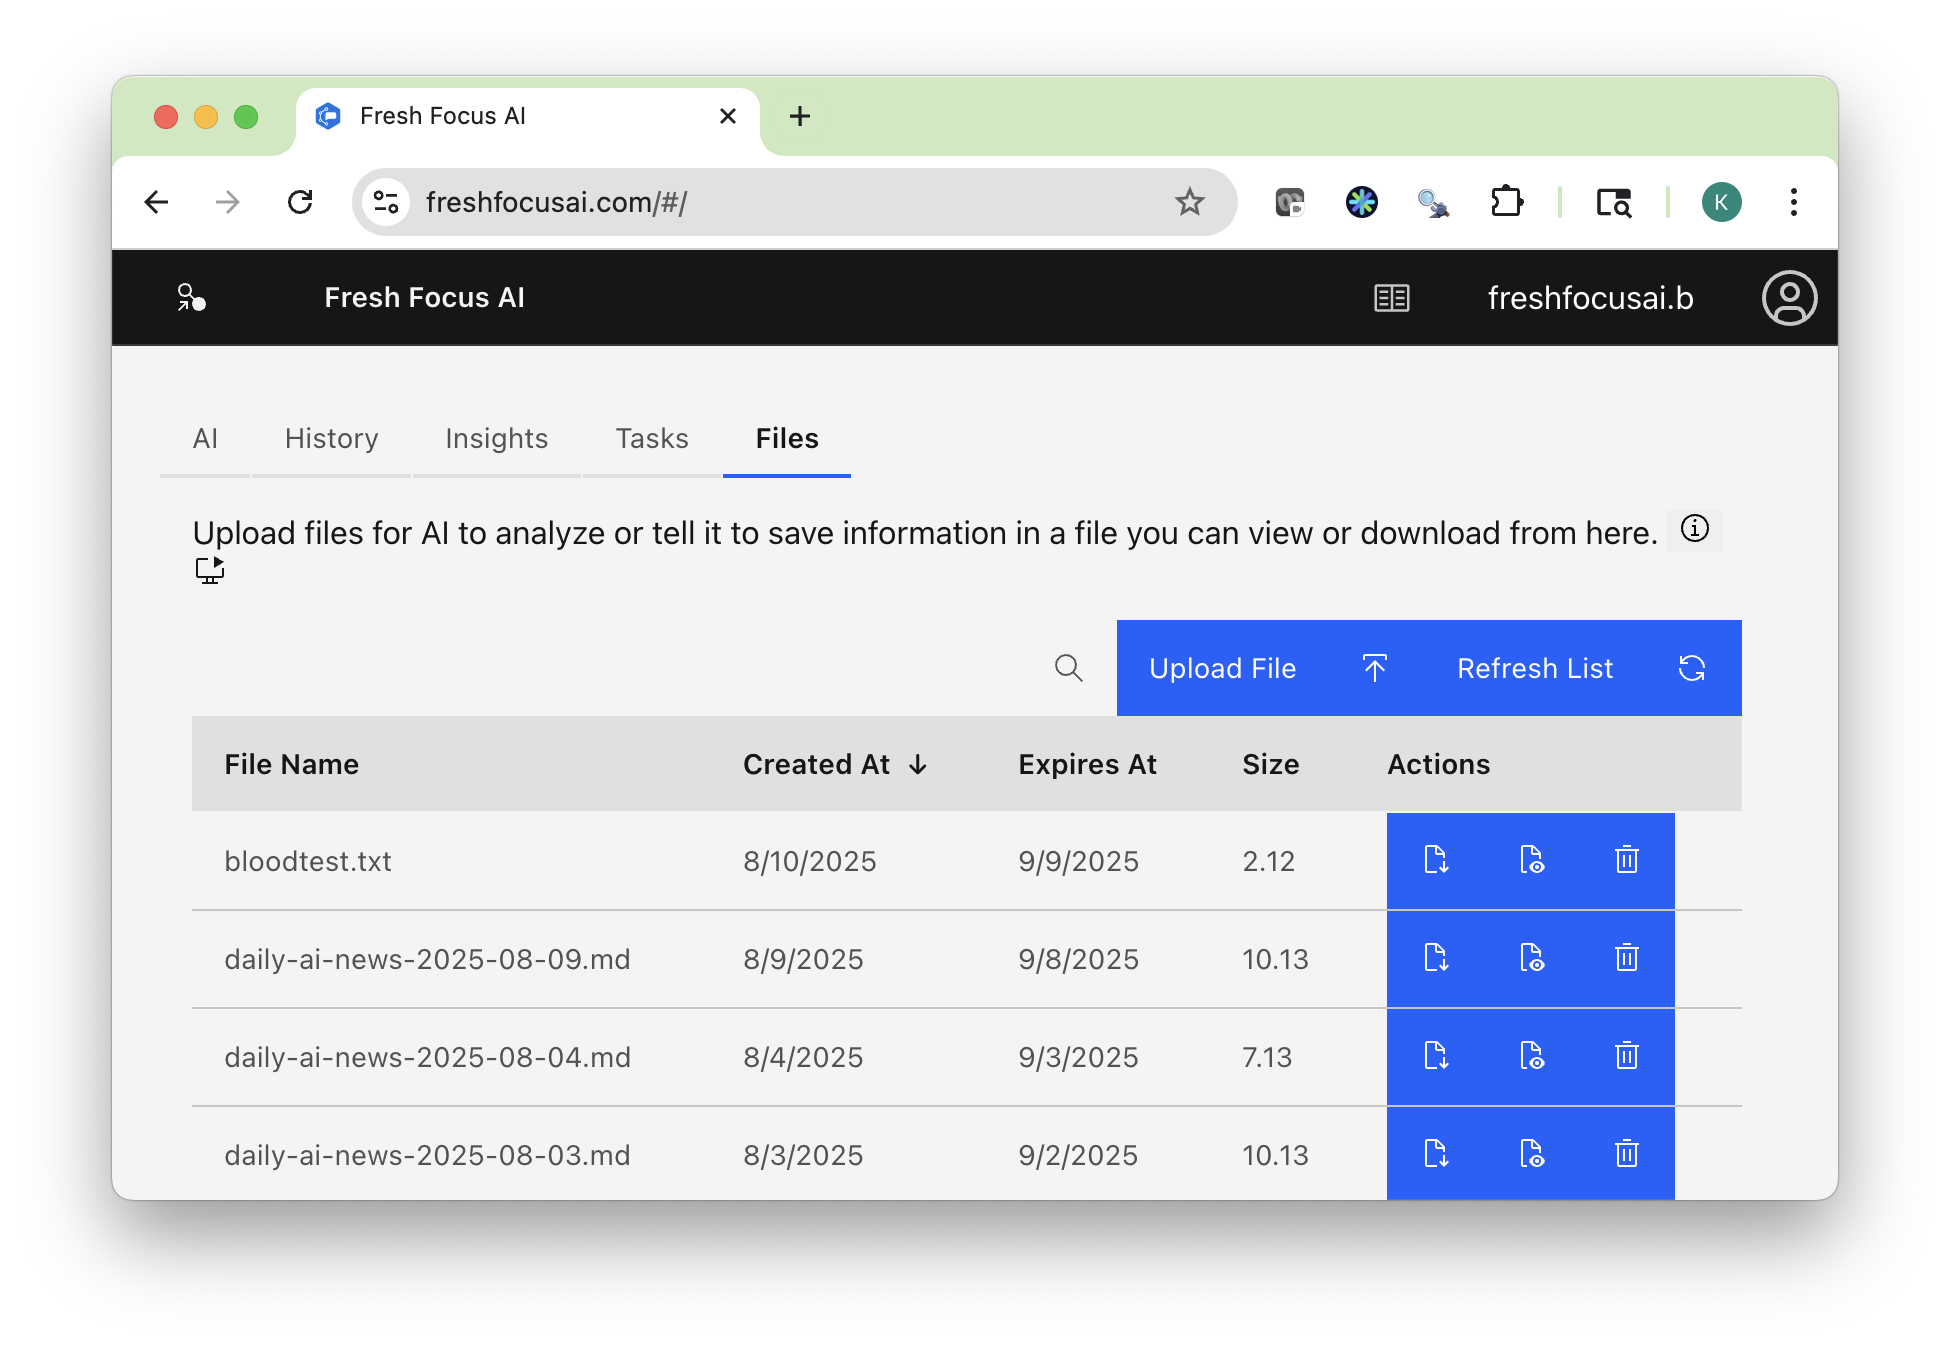Open the info icon beside the description

[x=1695, y=529]
